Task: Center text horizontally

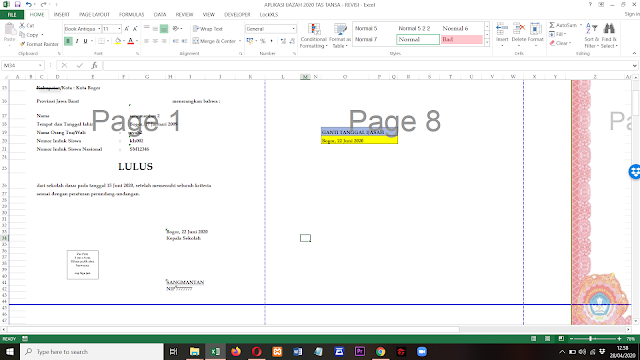Action: point(155,41)
